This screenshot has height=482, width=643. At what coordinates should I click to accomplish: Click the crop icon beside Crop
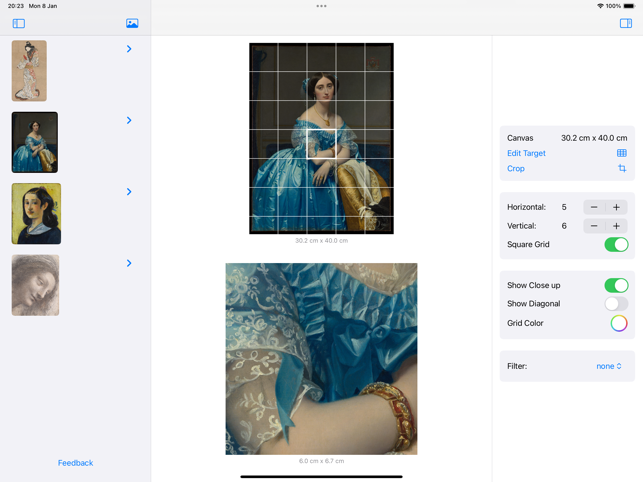point(622,168)
